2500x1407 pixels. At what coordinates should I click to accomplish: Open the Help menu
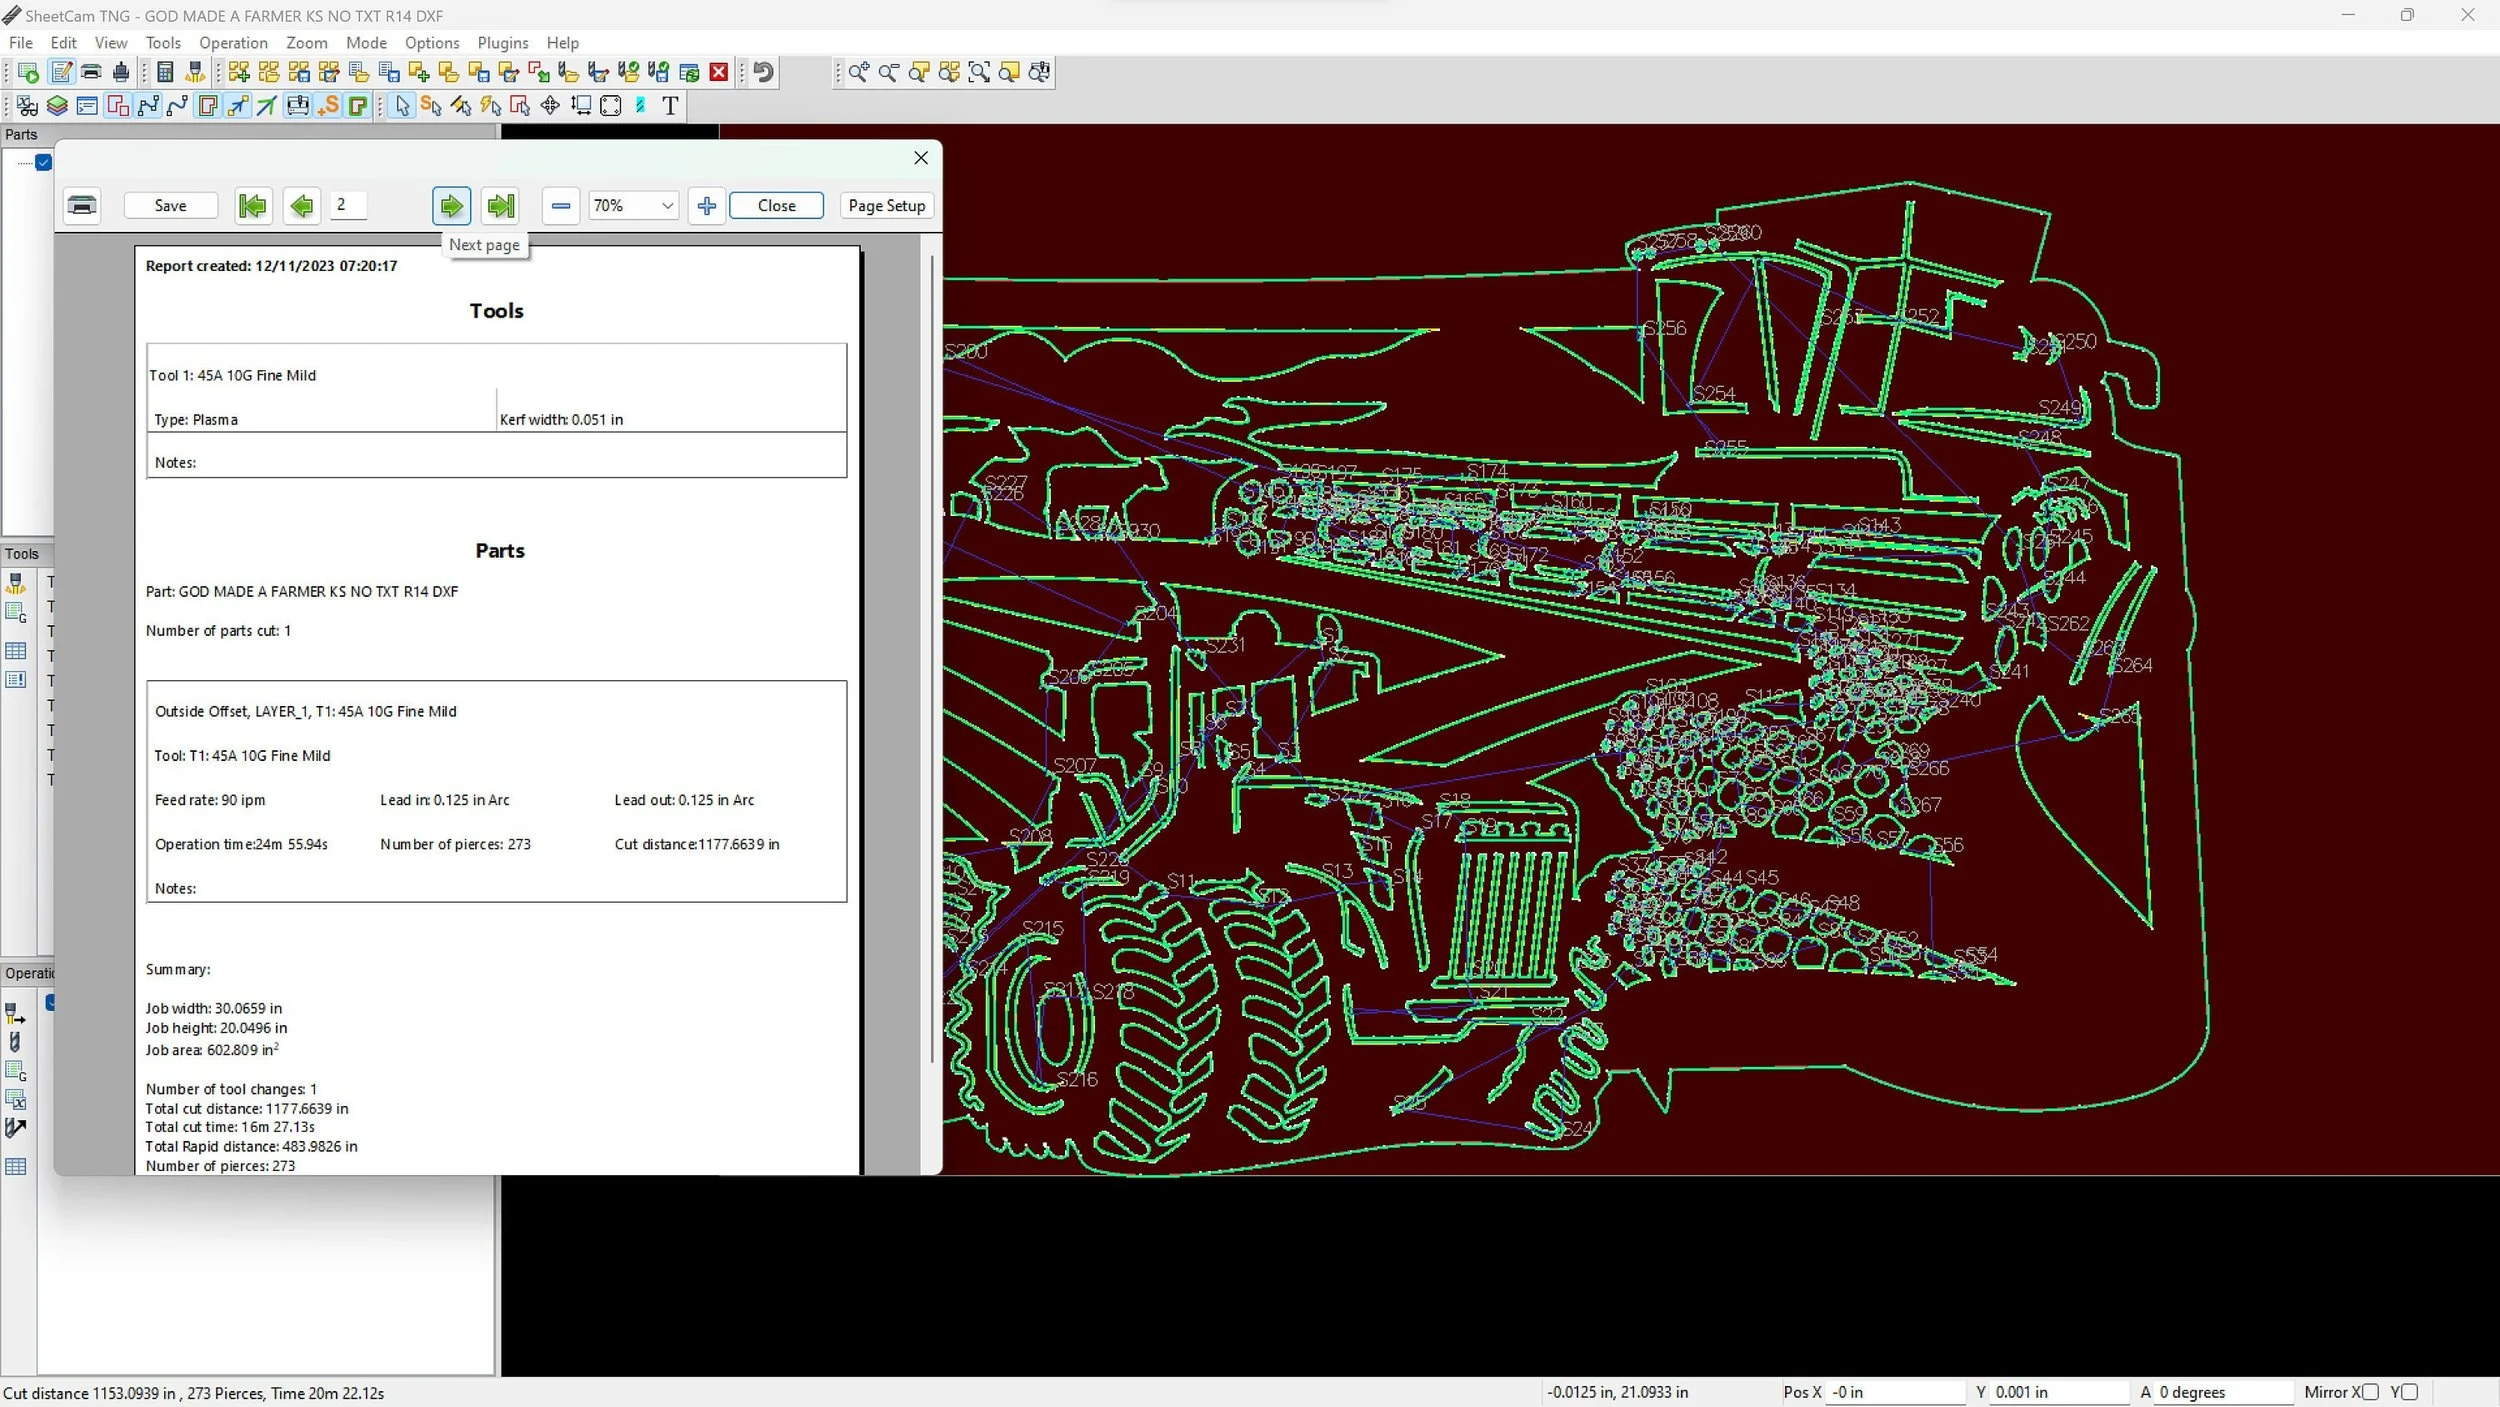pyautogui.click(x=562, y=43)
